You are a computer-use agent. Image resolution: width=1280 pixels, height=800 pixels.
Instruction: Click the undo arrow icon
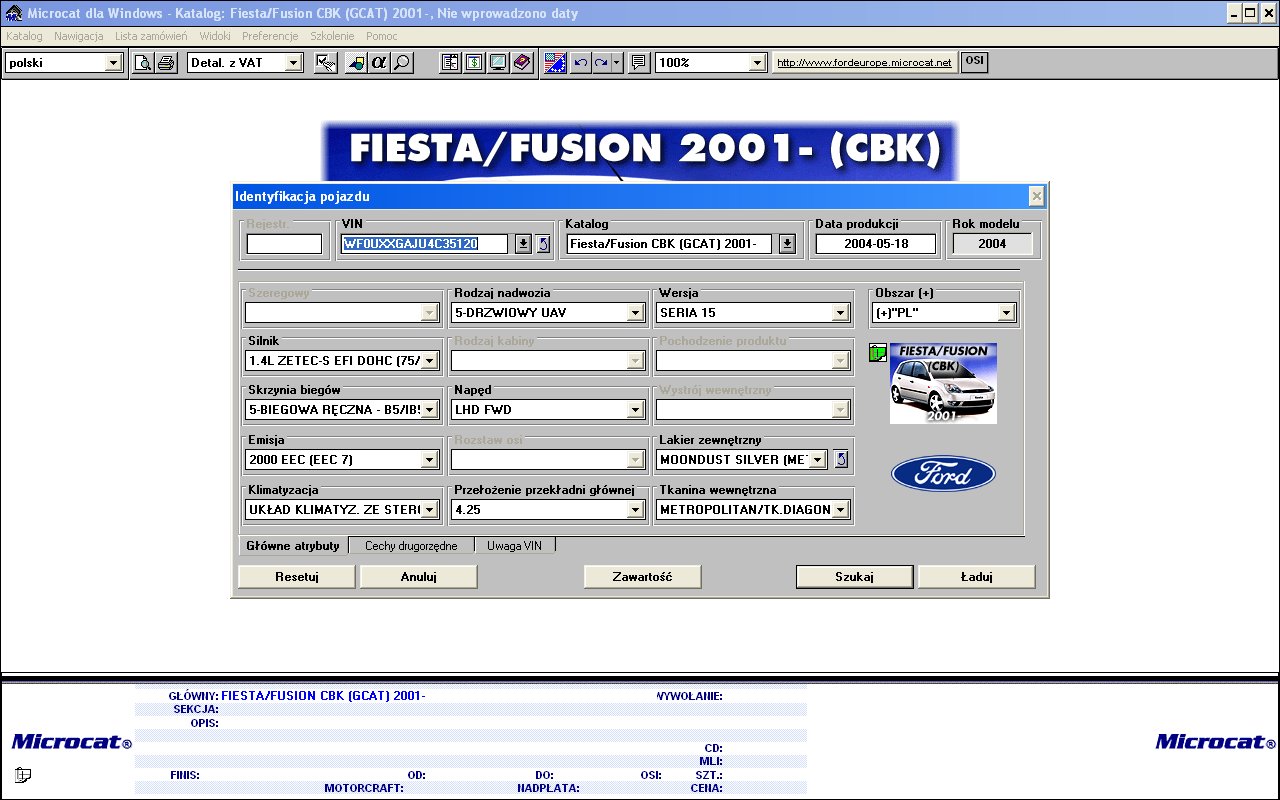(x=580, y=62)
